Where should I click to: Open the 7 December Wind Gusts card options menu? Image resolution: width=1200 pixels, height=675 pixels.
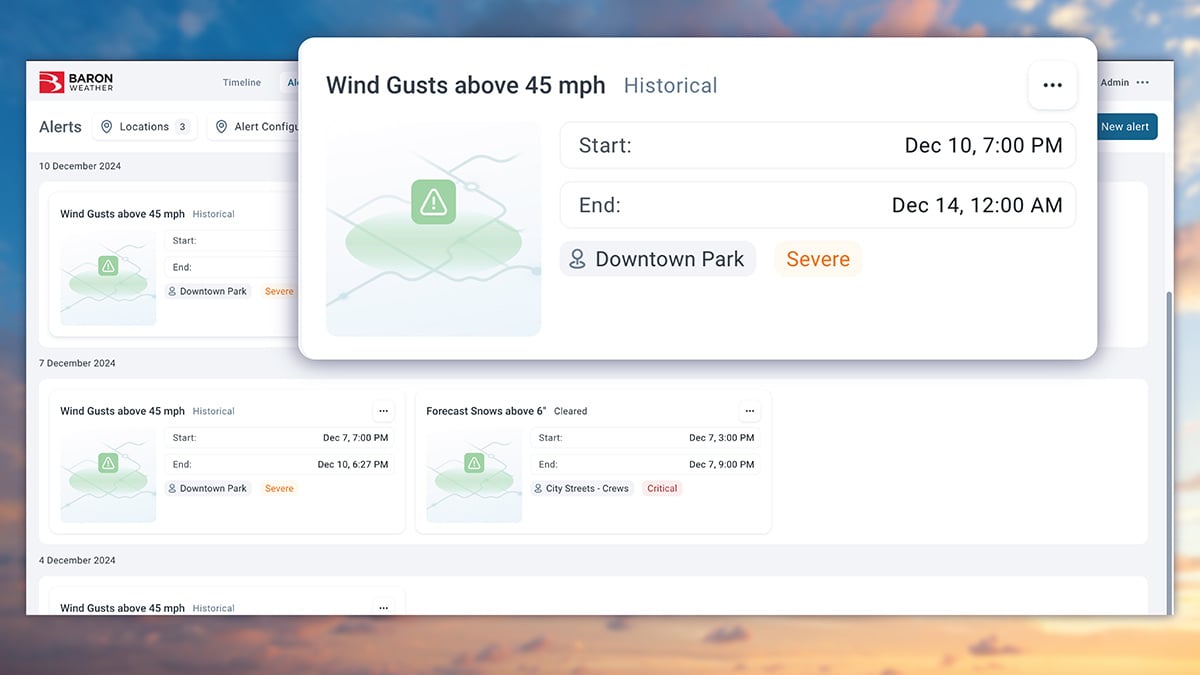point(383,411)
